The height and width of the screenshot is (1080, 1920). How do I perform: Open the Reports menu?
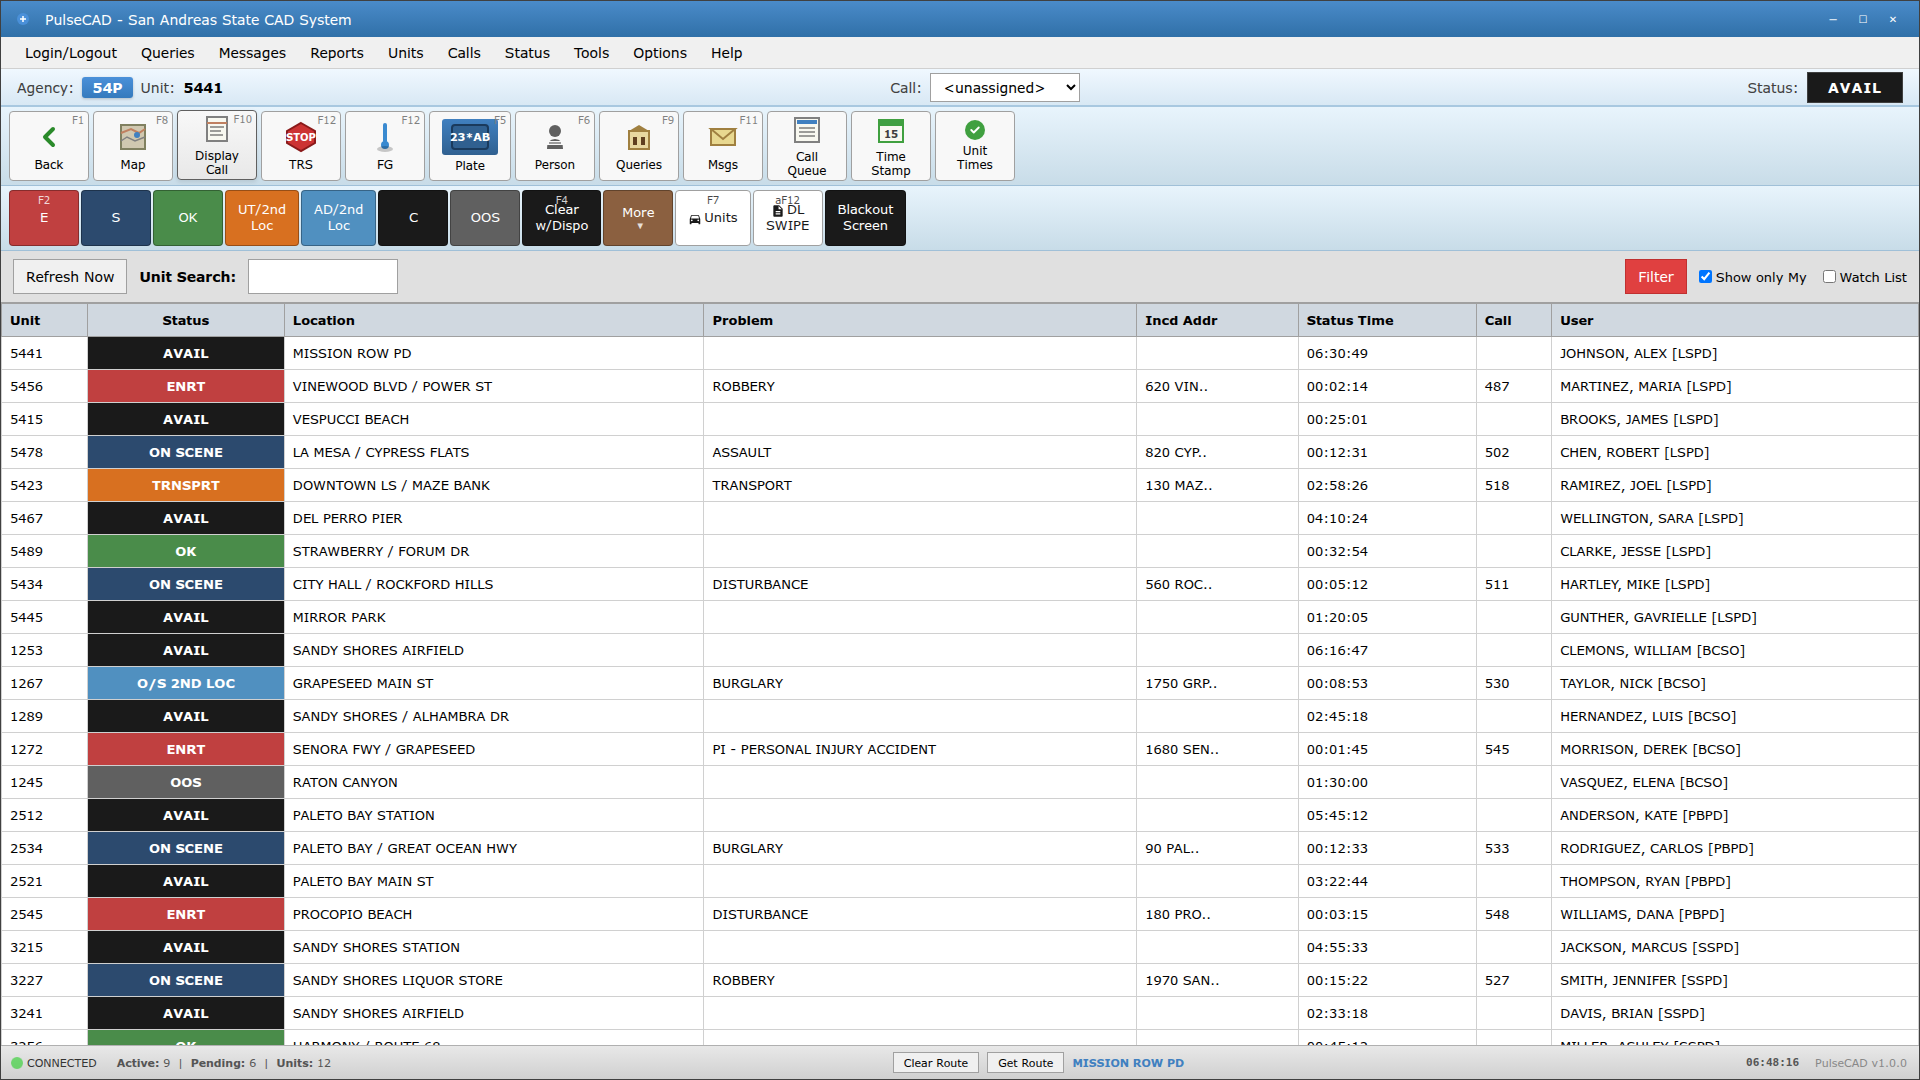[336, 53]
